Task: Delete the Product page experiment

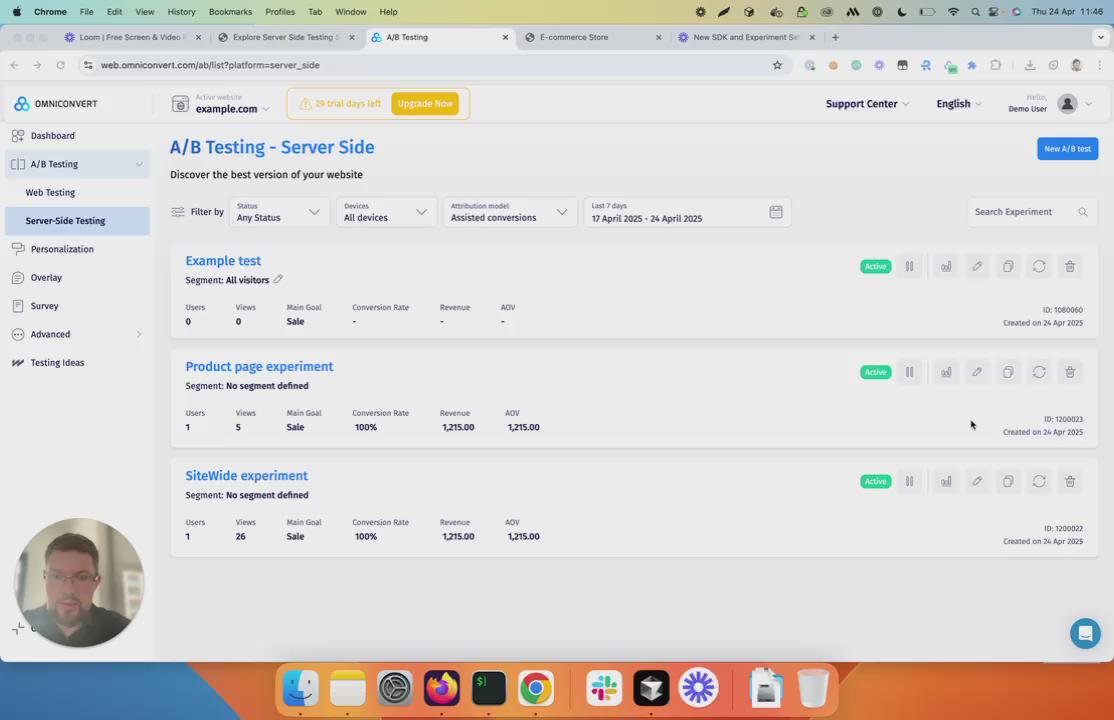Action: pos(1070,372)
